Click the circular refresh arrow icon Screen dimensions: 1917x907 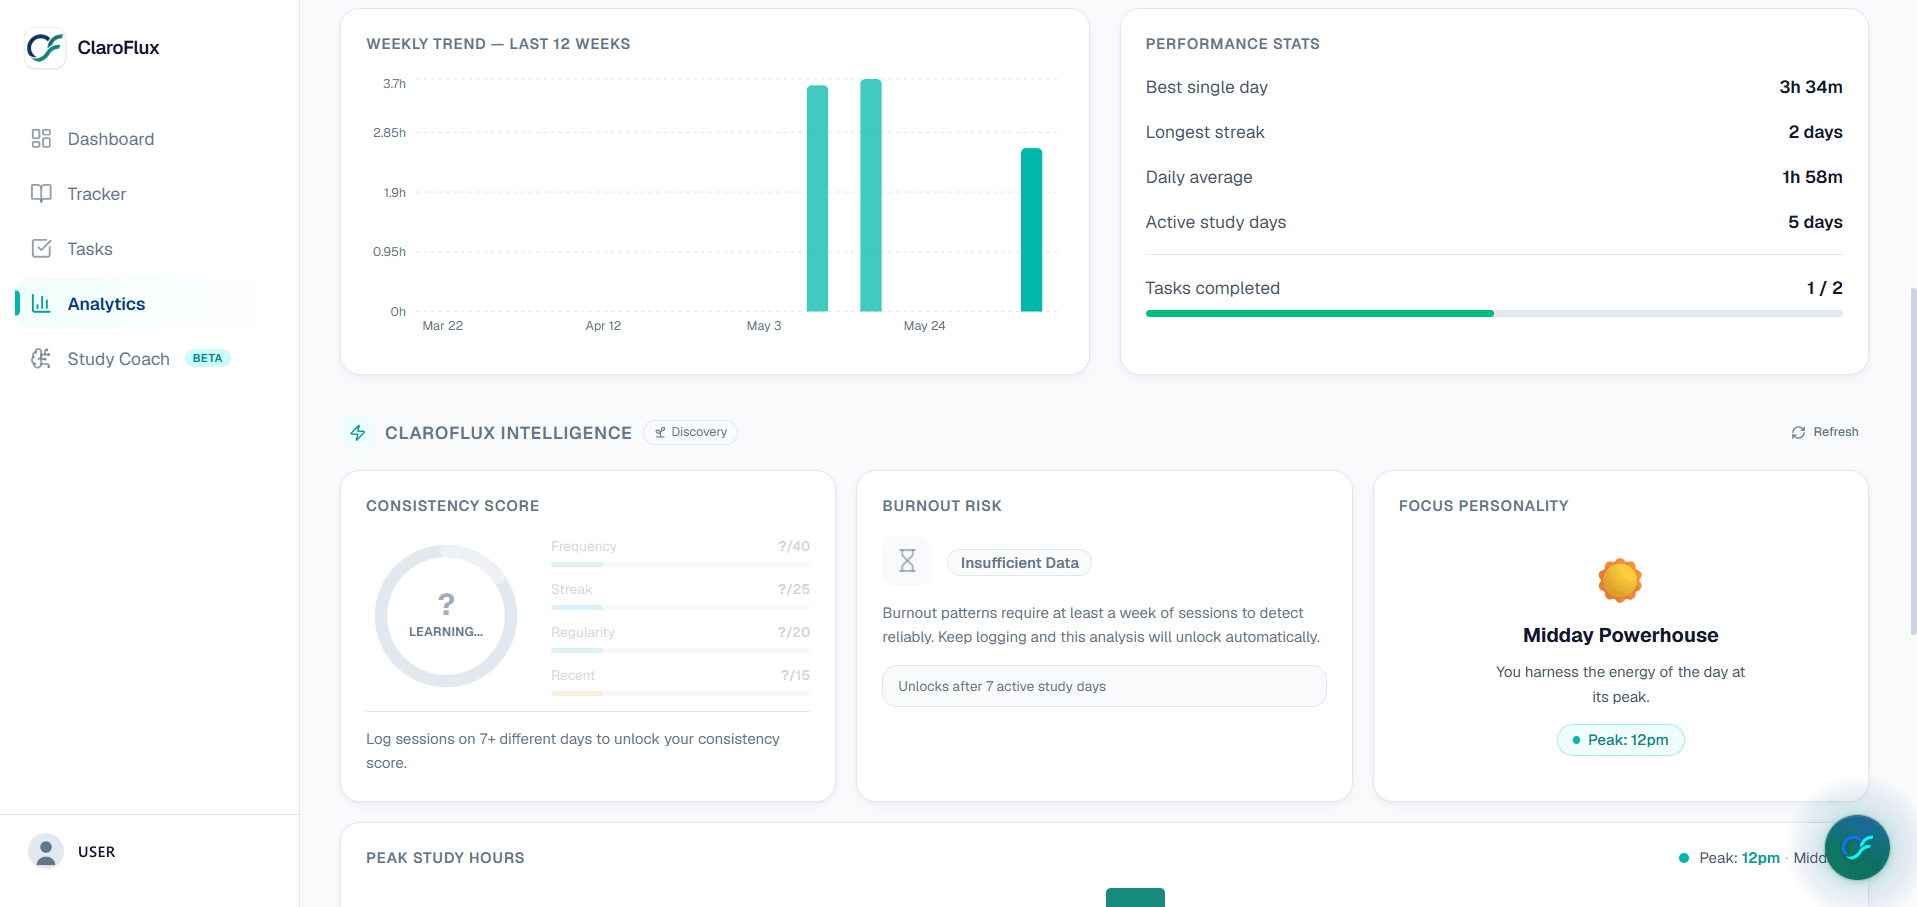1798,432
